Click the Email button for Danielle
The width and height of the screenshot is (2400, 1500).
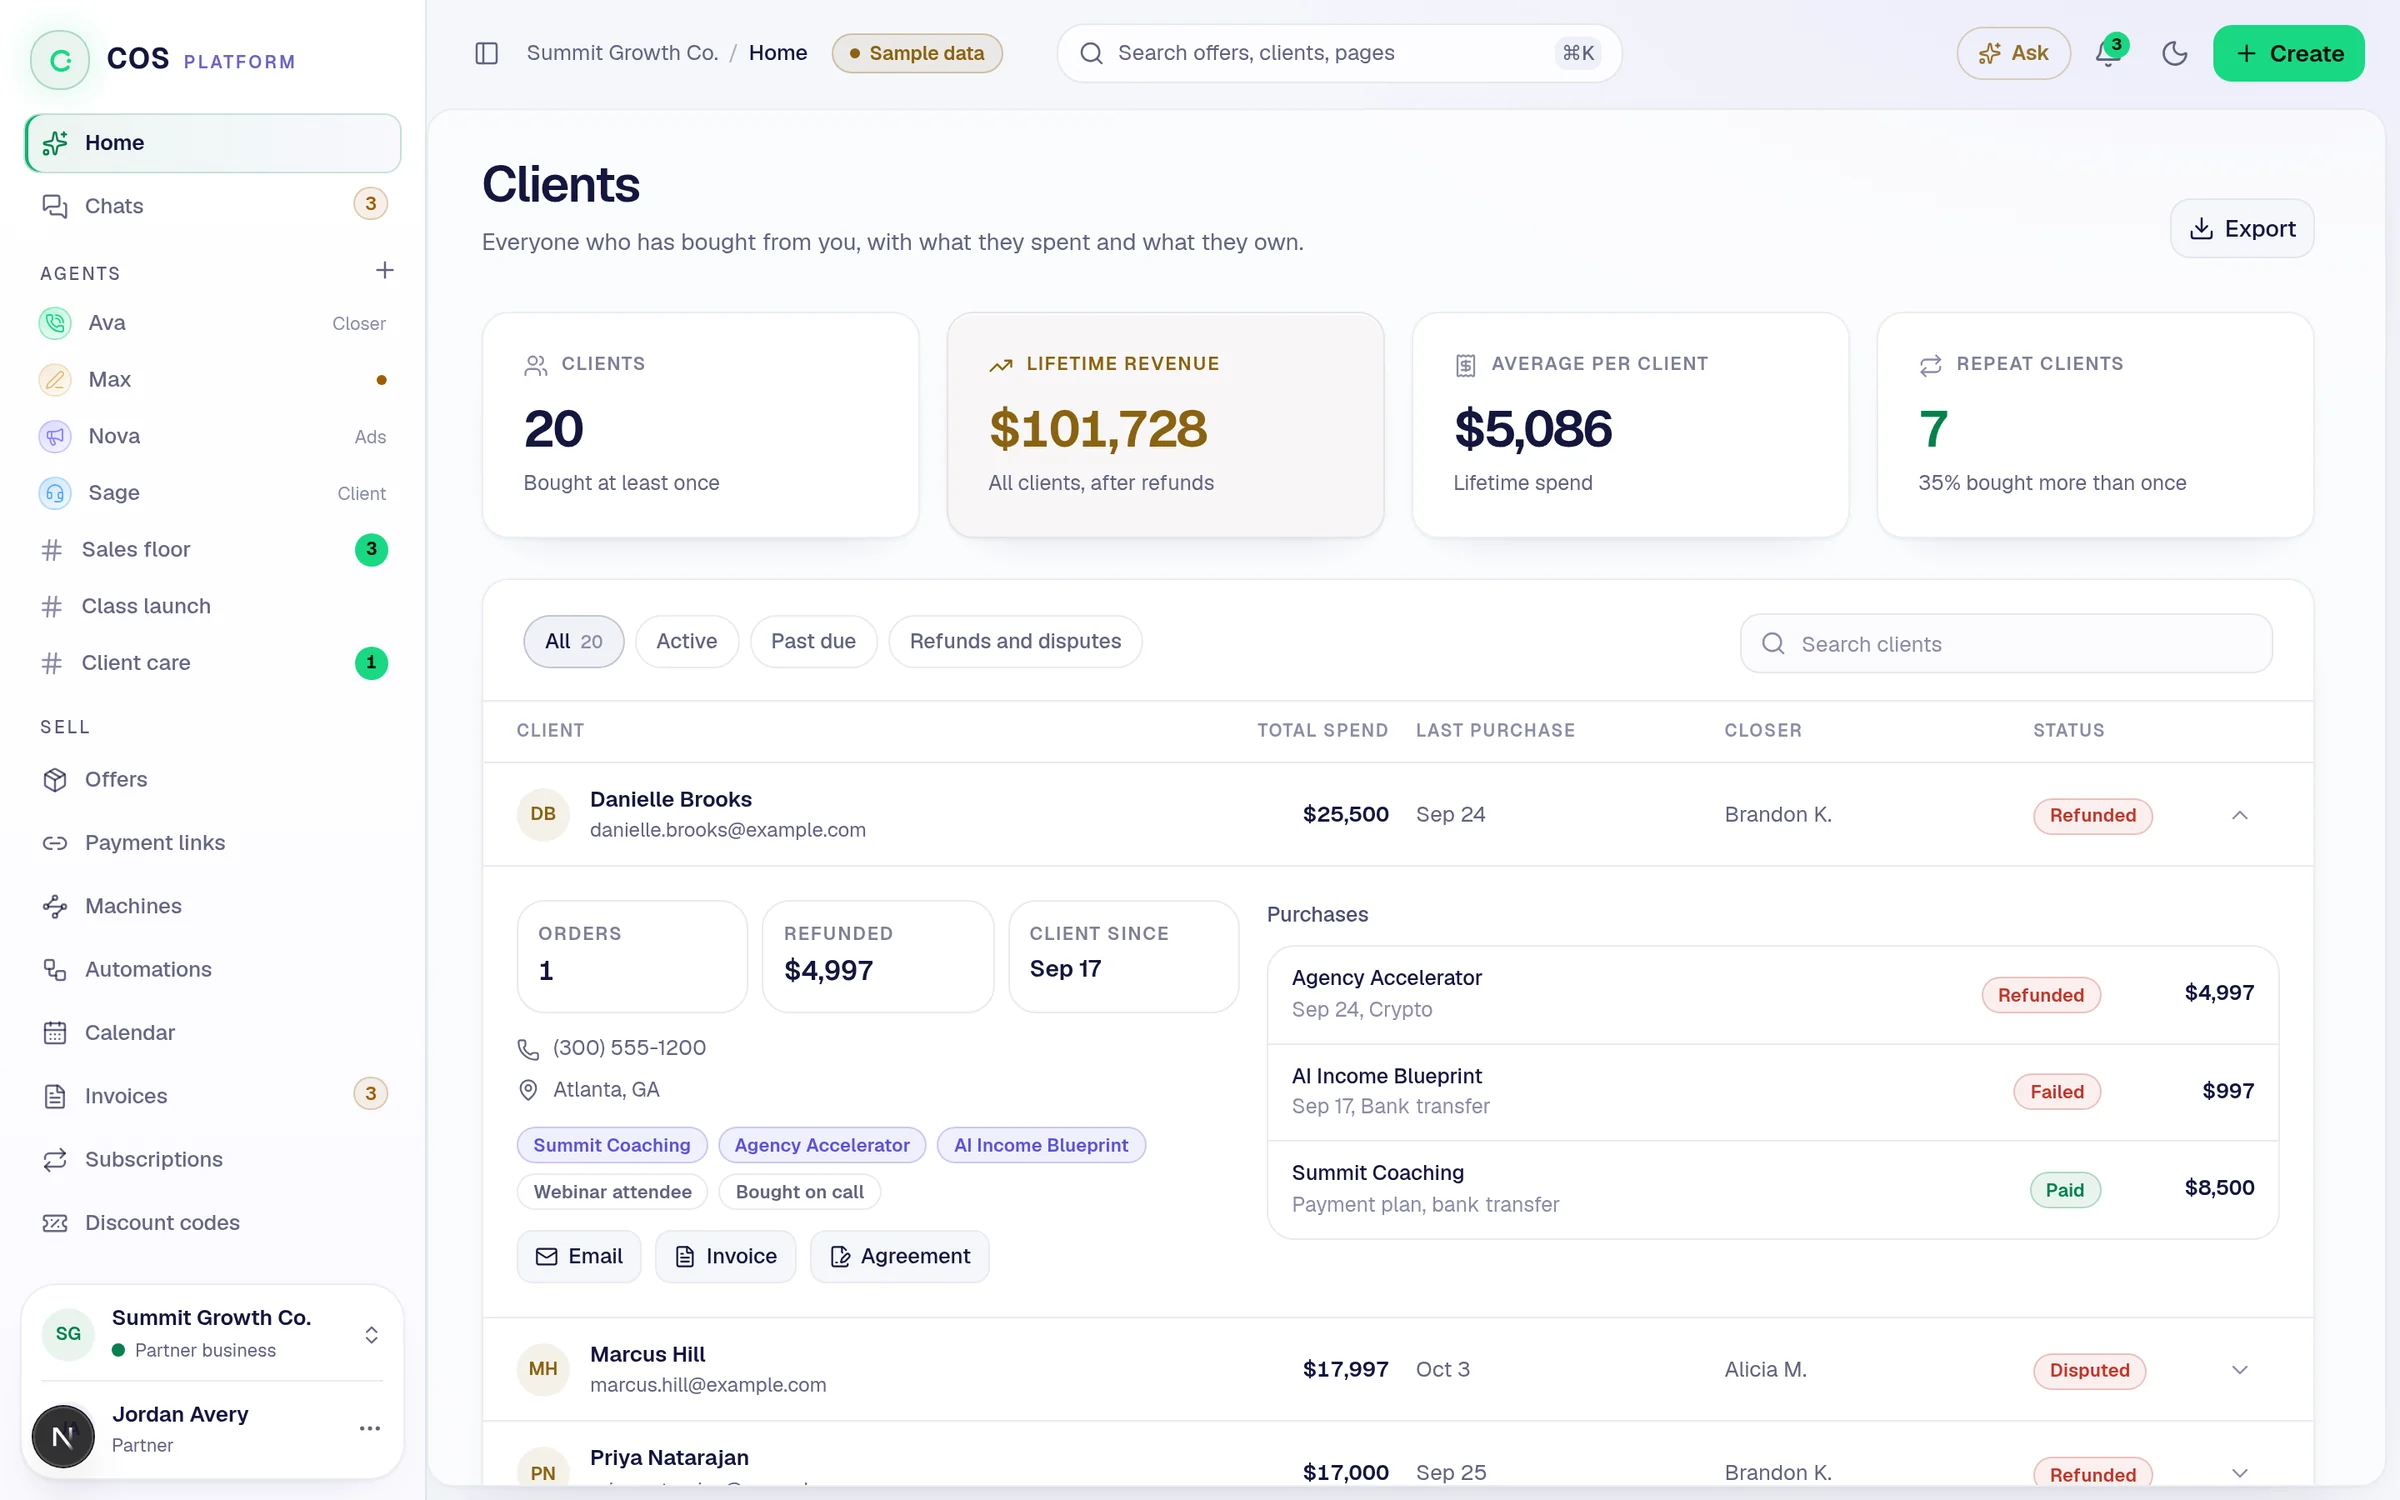579,1257
